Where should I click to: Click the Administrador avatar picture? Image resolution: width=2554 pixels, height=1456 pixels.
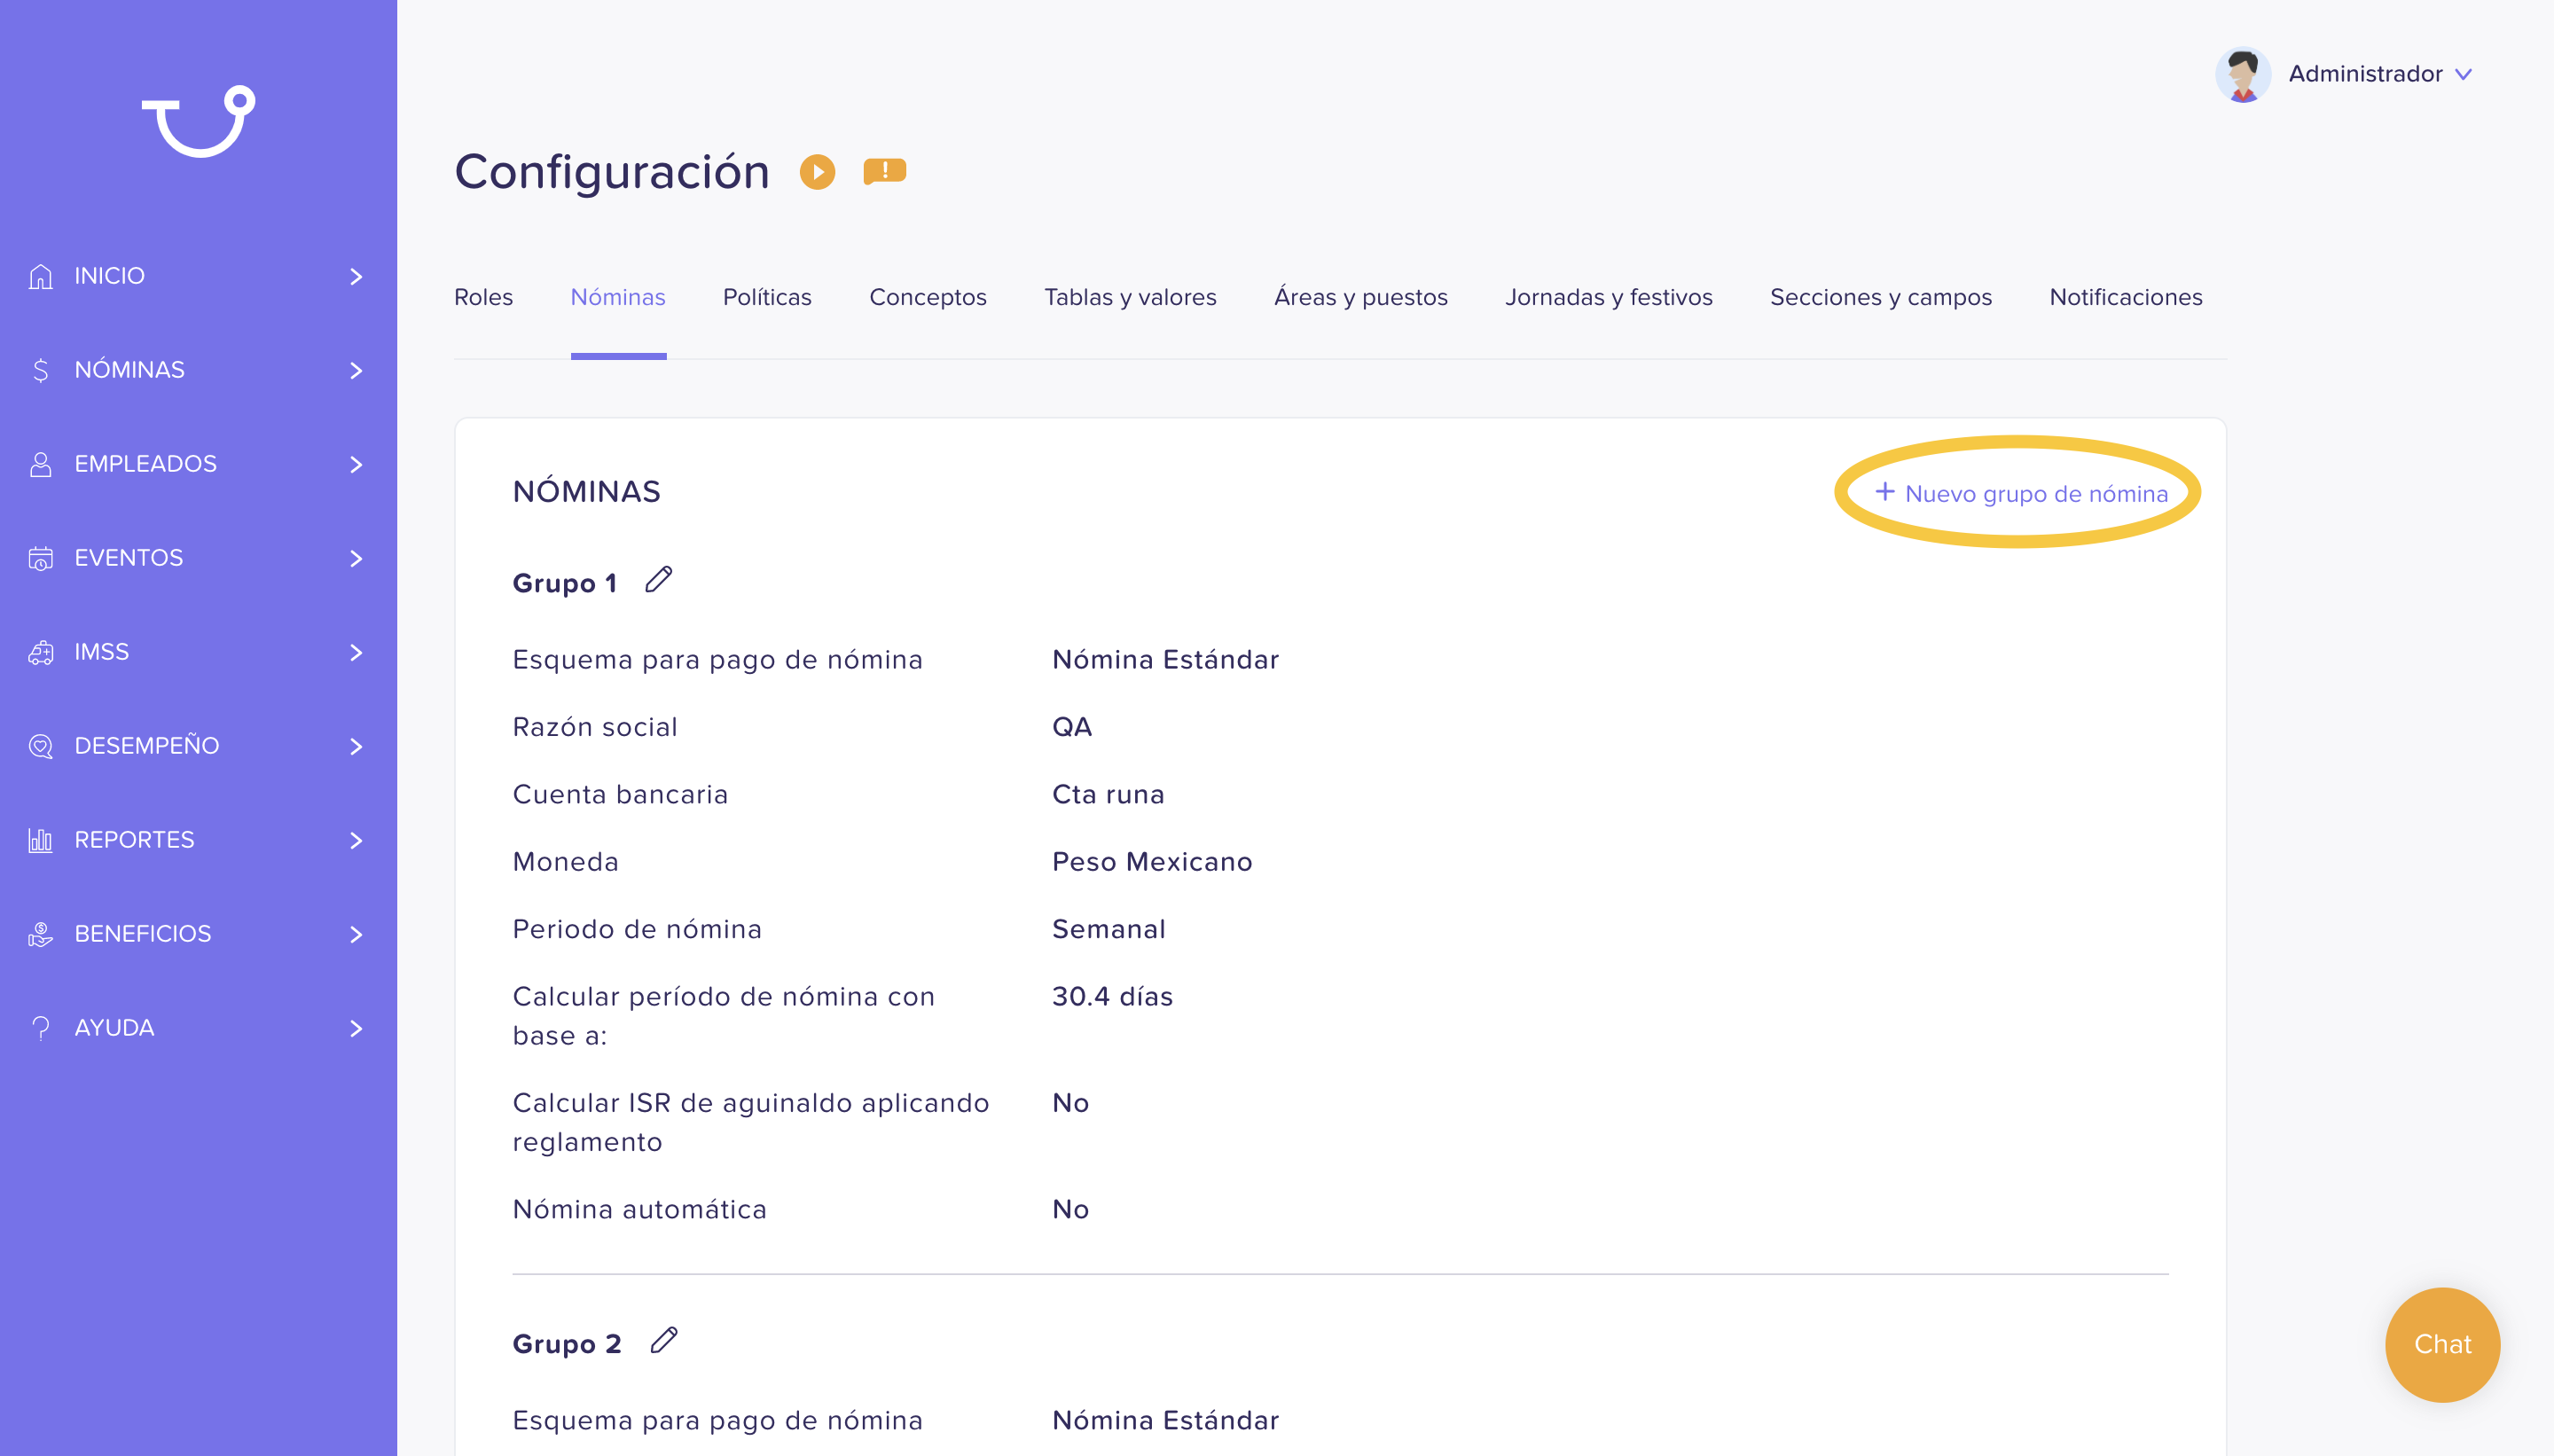(2242, 74)
